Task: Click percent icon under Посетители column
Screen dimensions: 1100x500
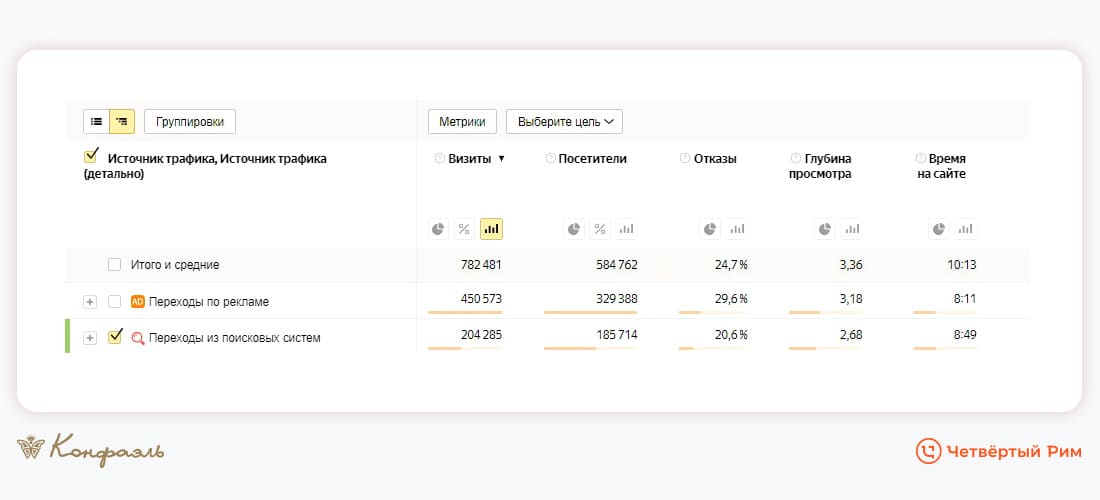Action: pyautogui.click(x=600, y=229)
